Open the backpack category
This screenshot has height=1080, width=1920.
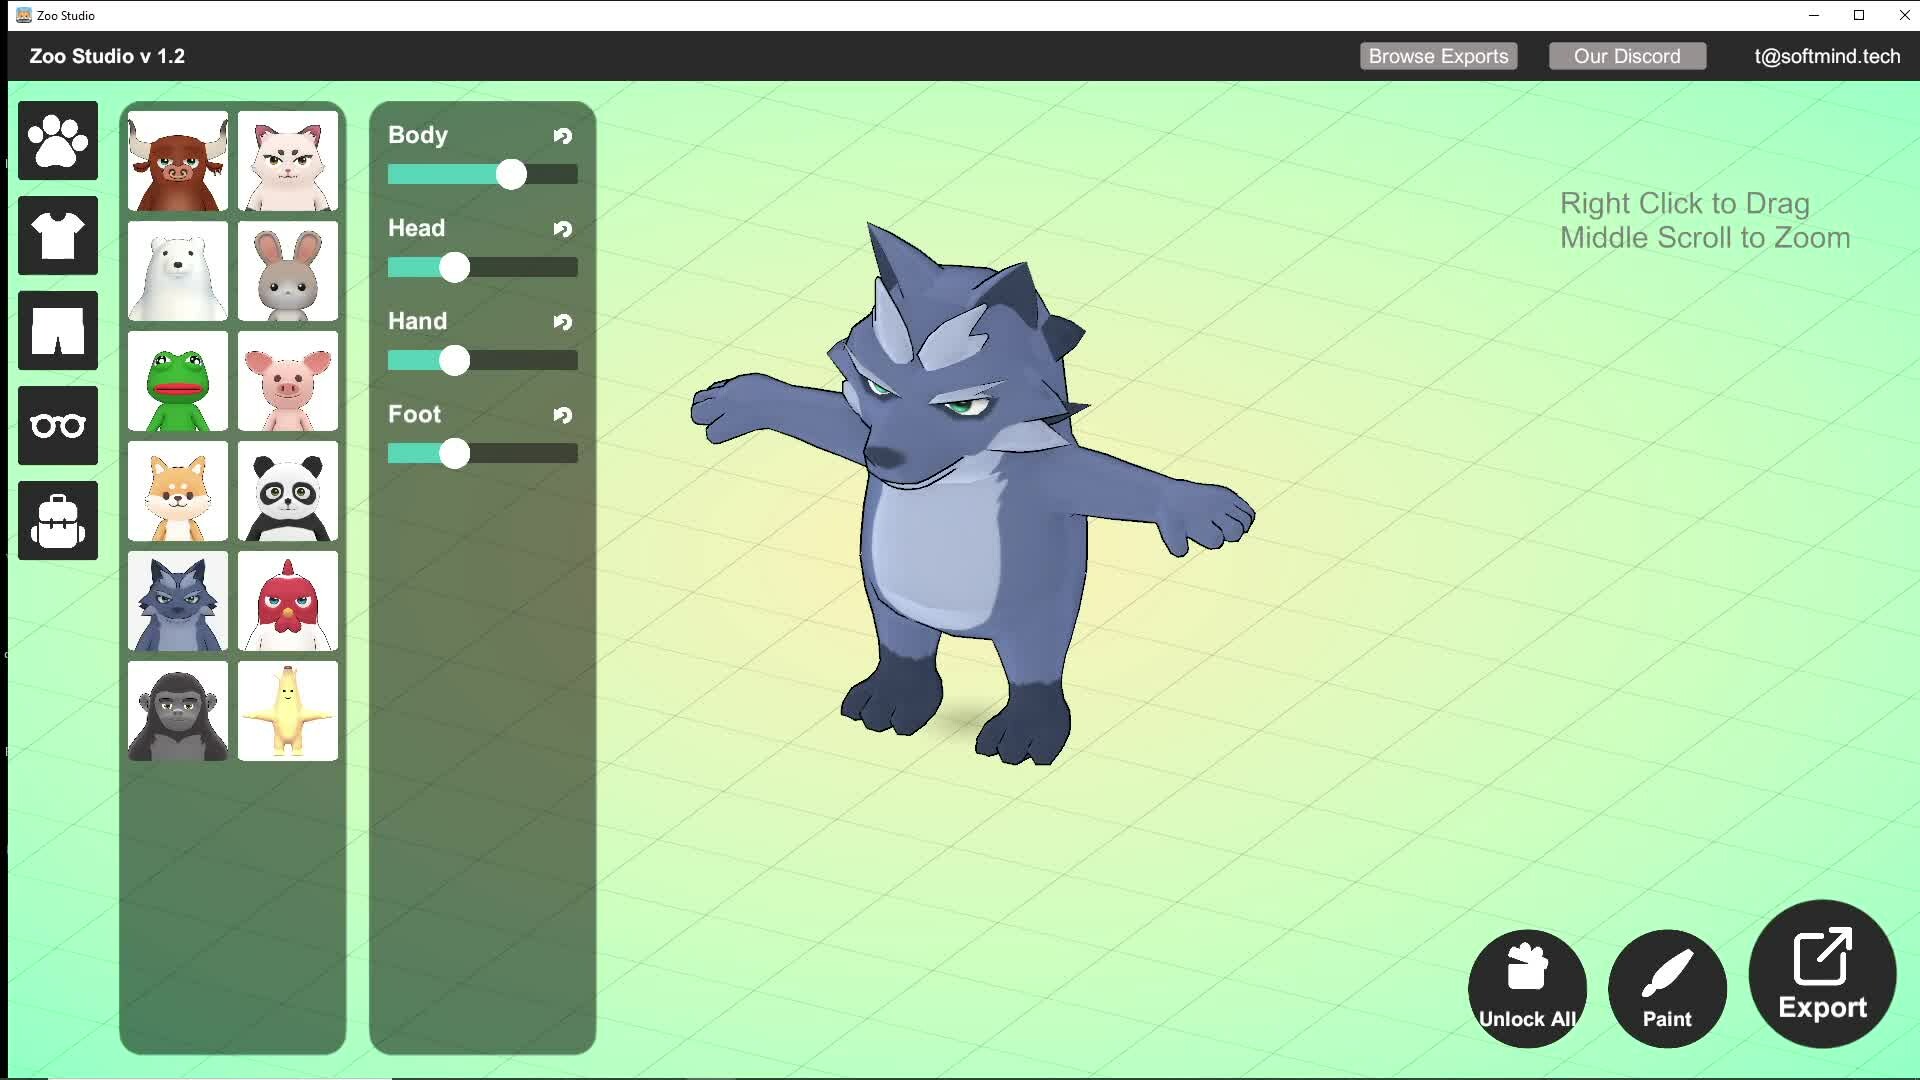coord(58,521)
